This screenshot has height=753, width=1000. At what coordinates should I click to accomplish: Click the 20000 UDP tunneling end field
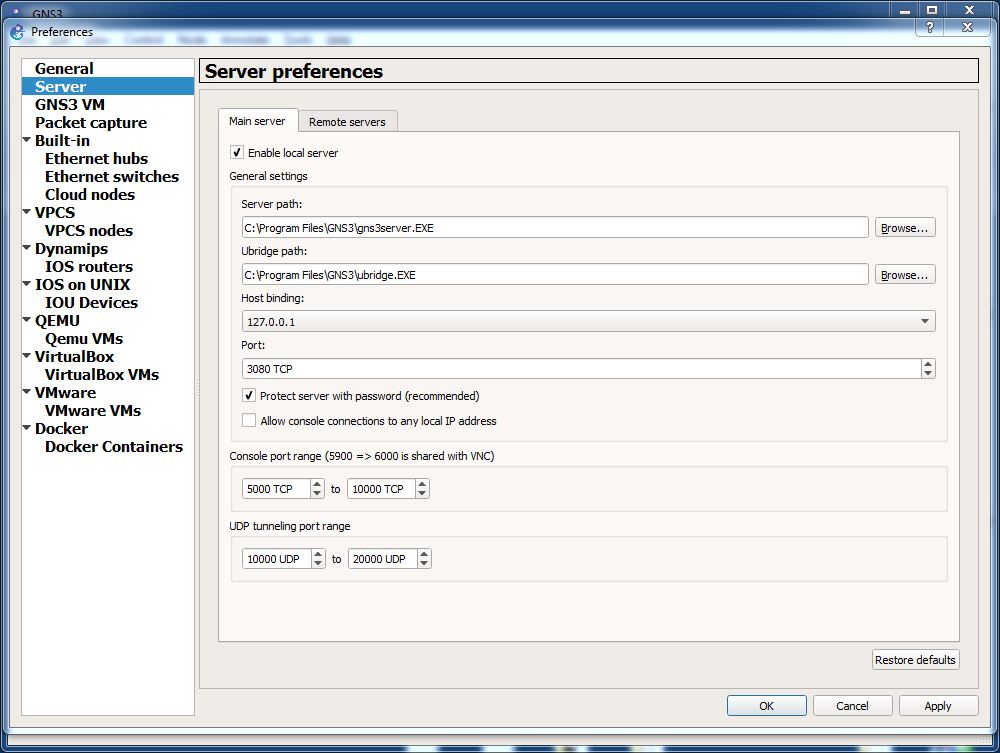tap(383, 559)
